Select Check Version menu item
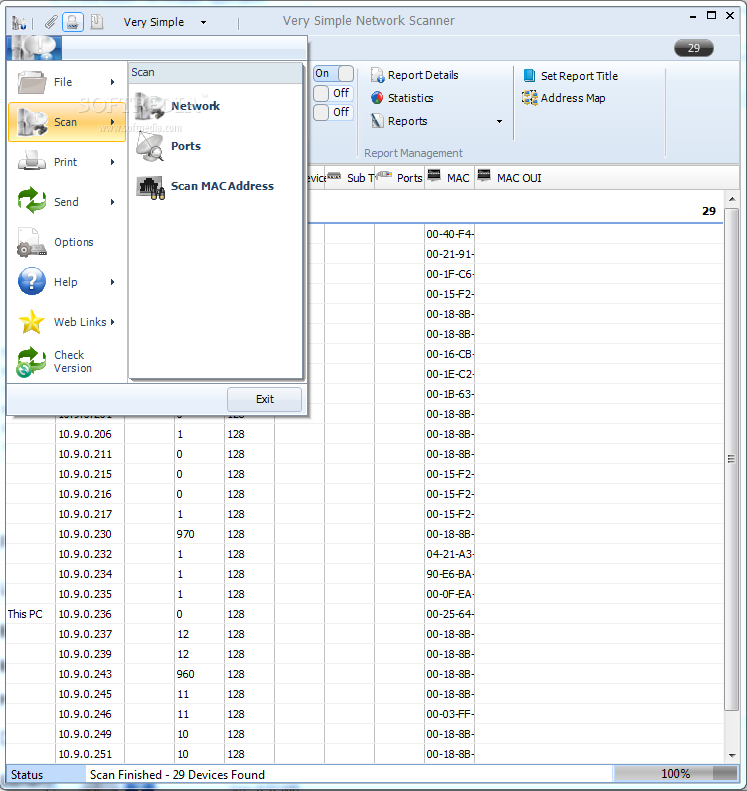 pos(67,362)
